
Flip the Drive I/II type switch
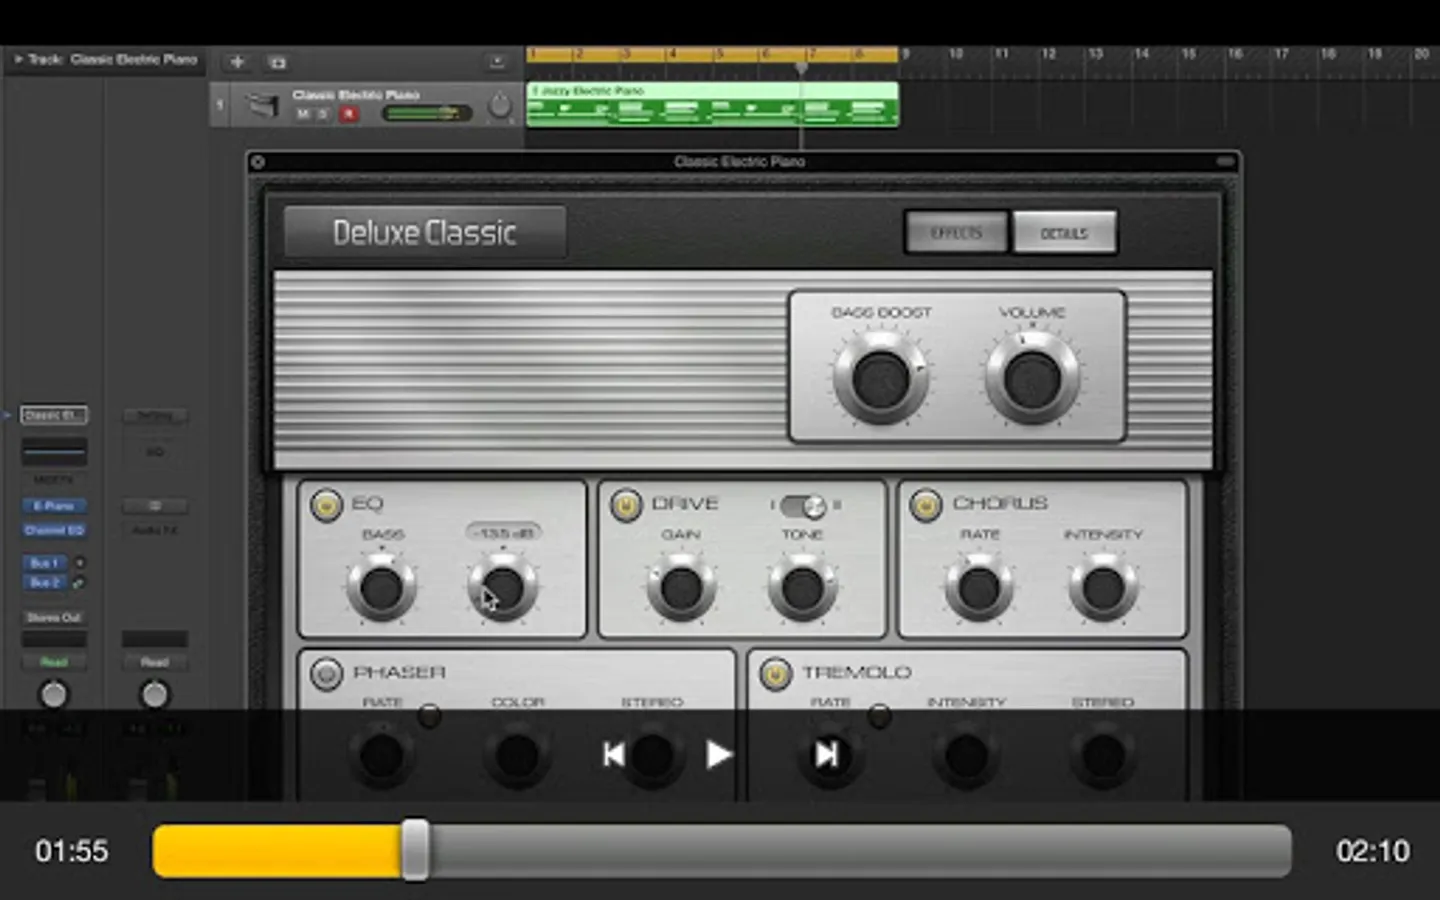point(803,506)
